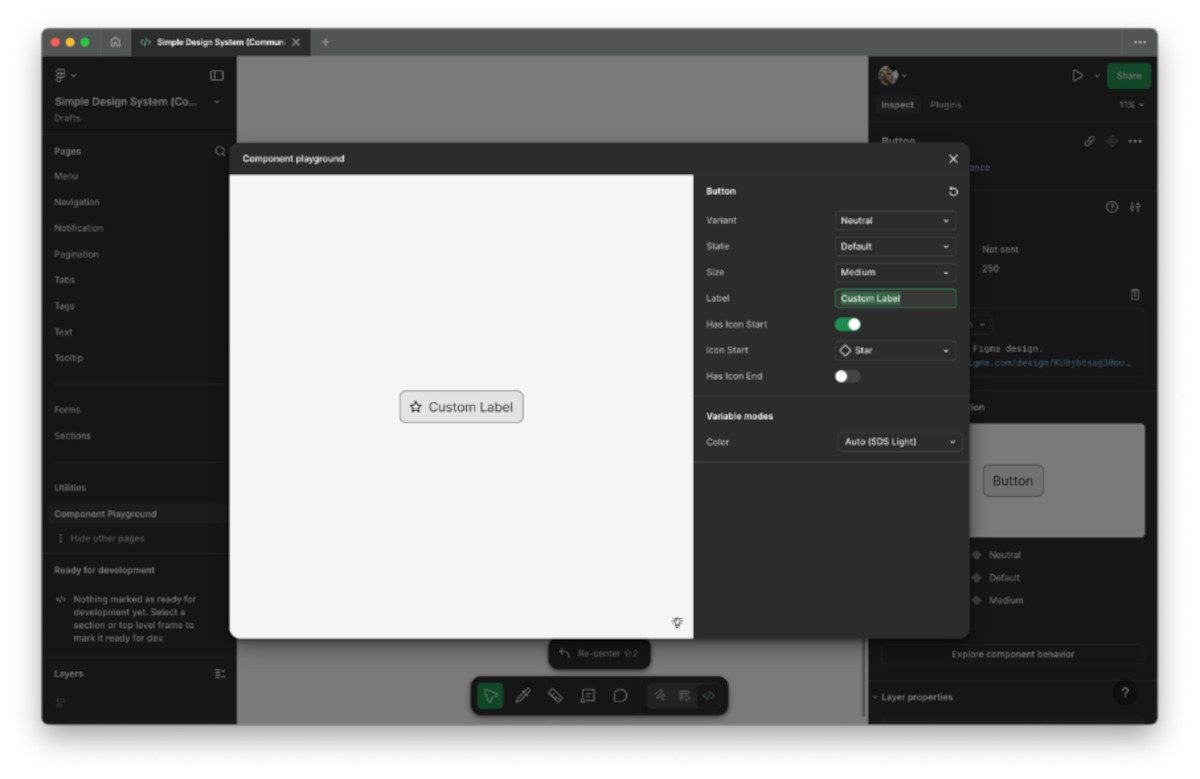Open the Color mode Auto (SDS Light) dropdown
This screenshot has width=1200, height=779.
tap(900, 441)
